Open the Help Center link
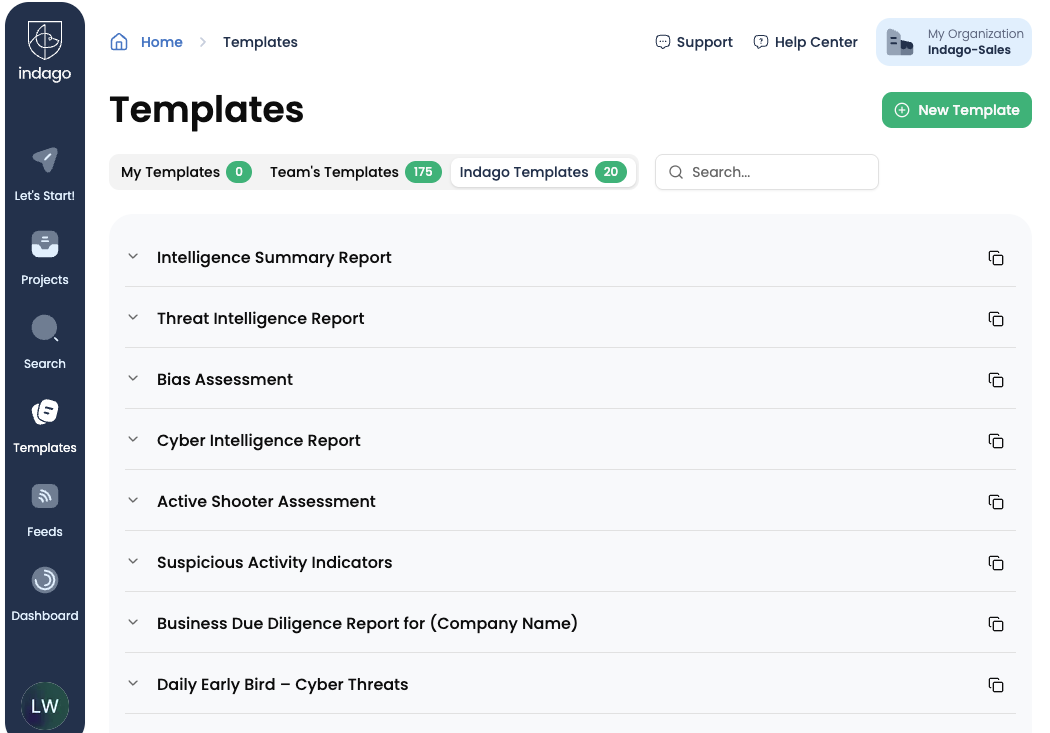Viewport: 1050px width, 733px height. click(x=805, y=42)
